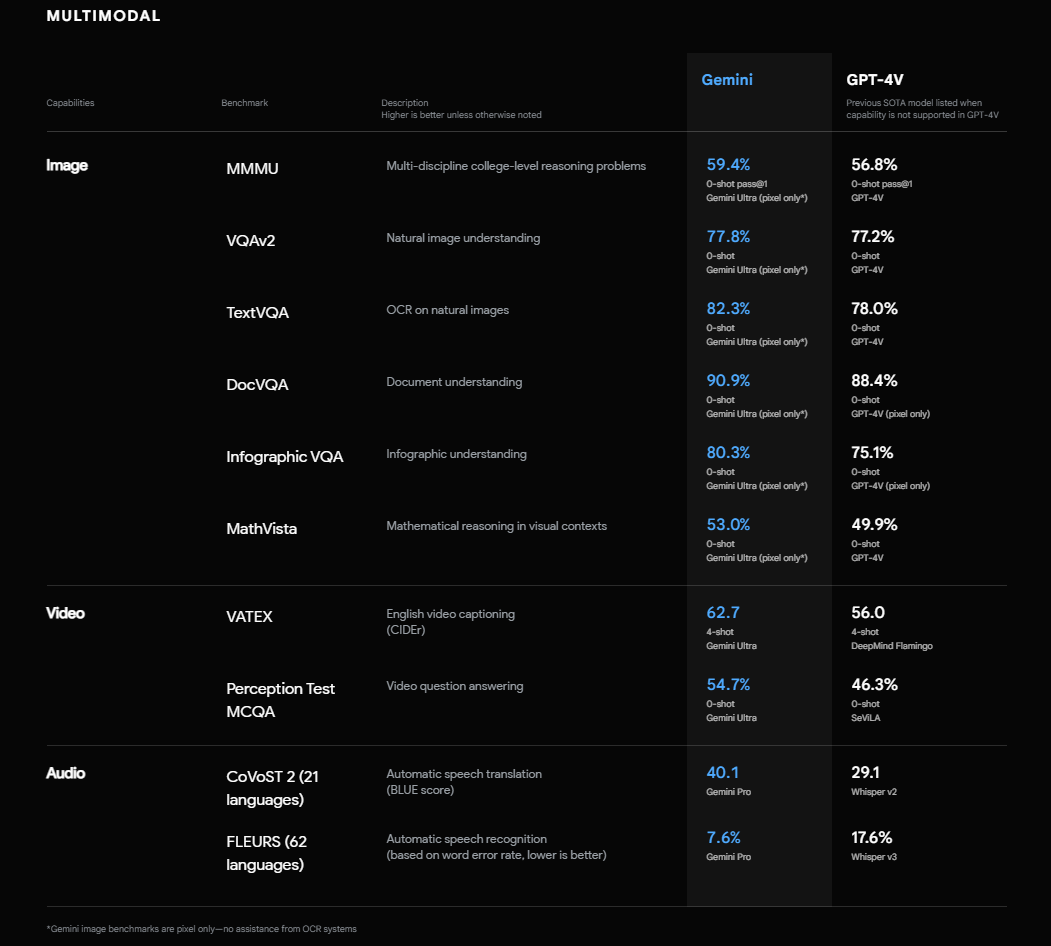1051x946 pixels.
Task: Click the '4-shot' label under 62.7
Action: [x=720, y=632]
